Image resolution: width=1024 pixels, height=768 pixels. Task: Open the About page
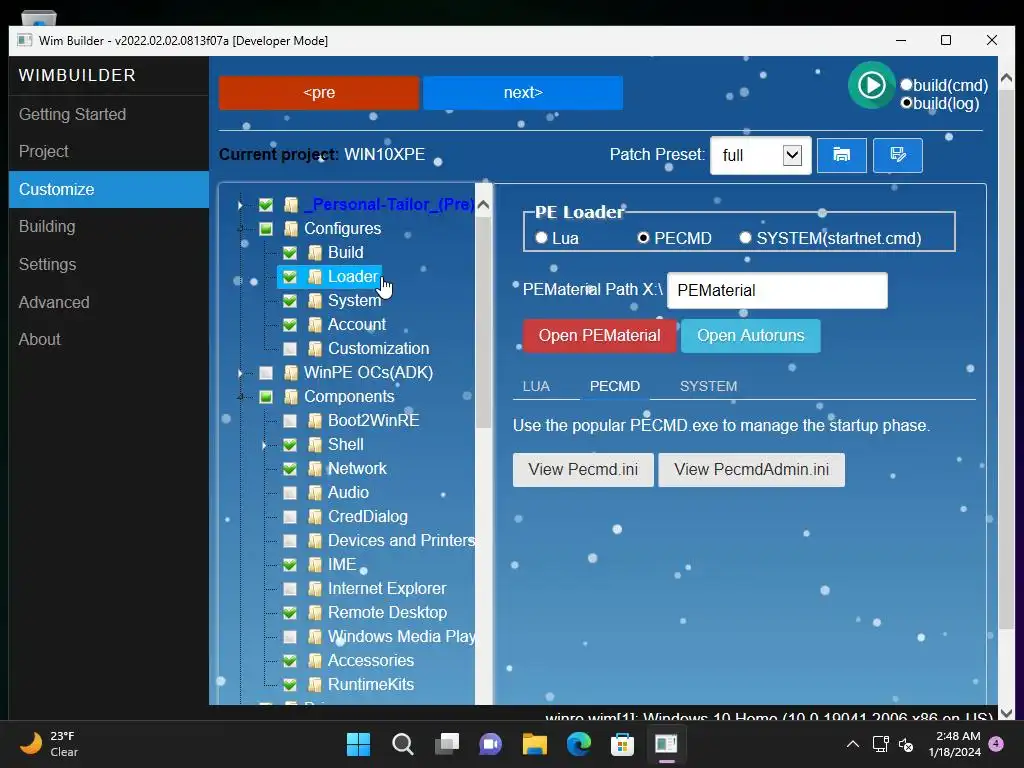(x=109, y=340)
